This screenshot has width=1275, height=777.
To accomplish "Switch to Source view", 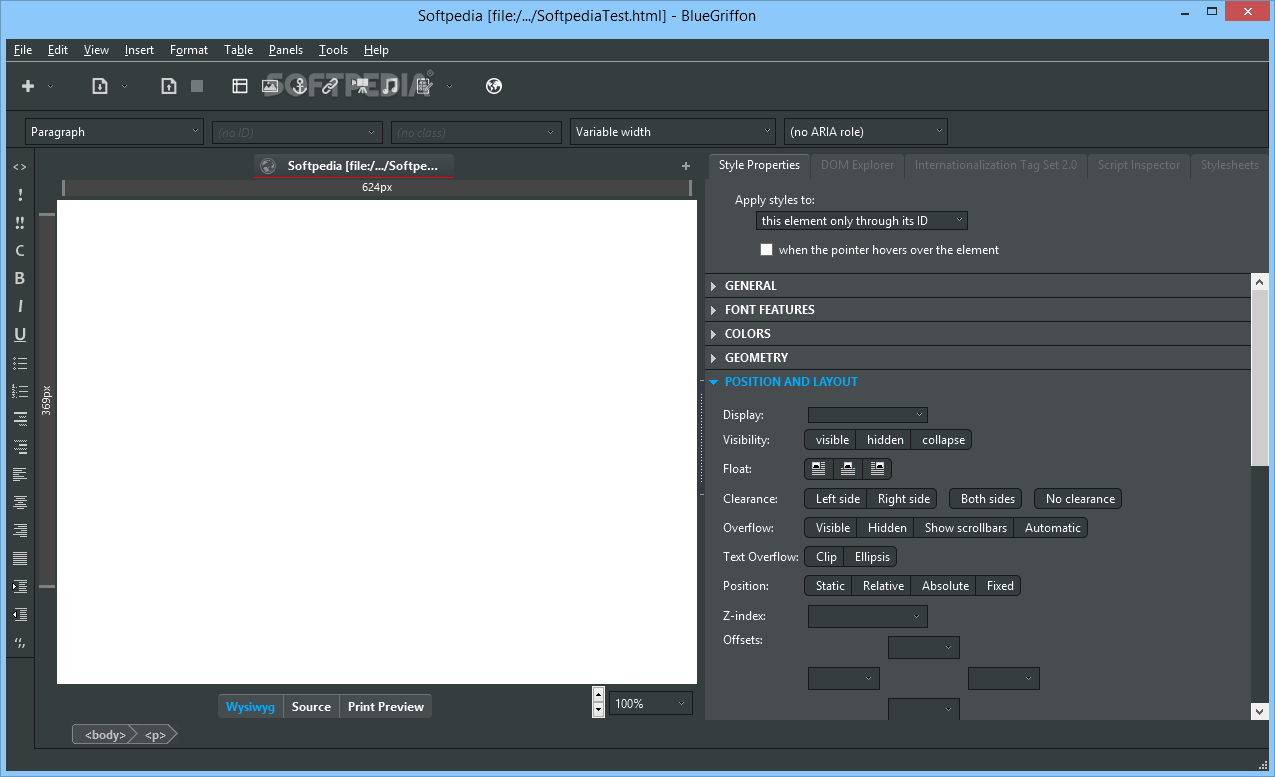I will pyautogui.click(x=311, y=707).
